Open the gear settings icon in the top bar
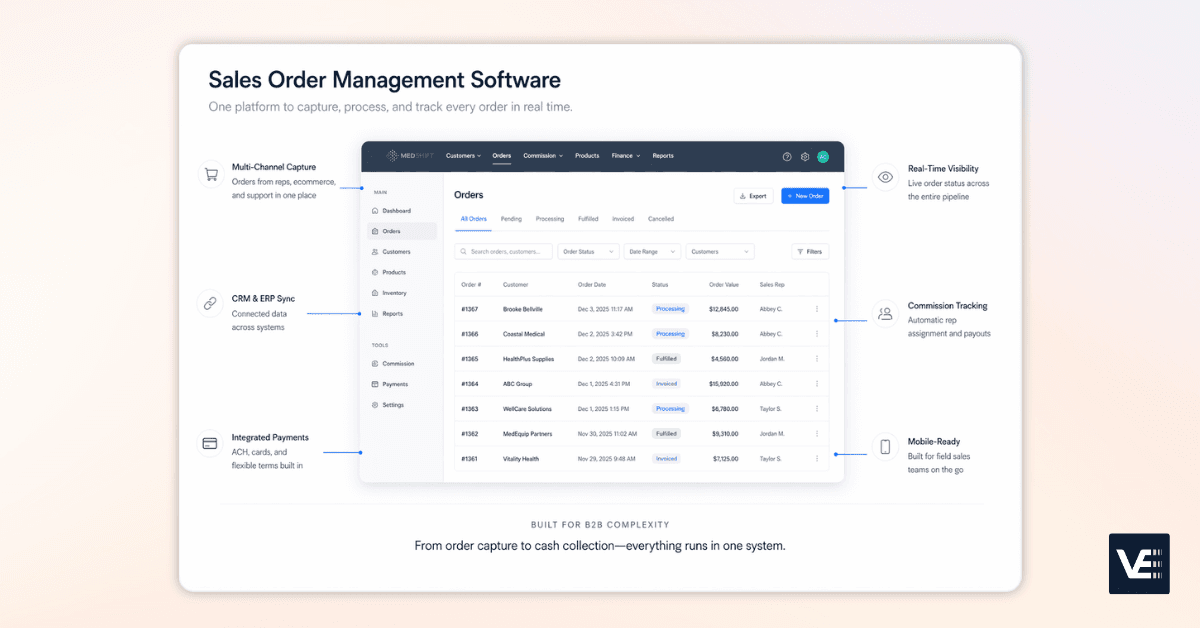1200x628 pixels. tap(805, 156)
